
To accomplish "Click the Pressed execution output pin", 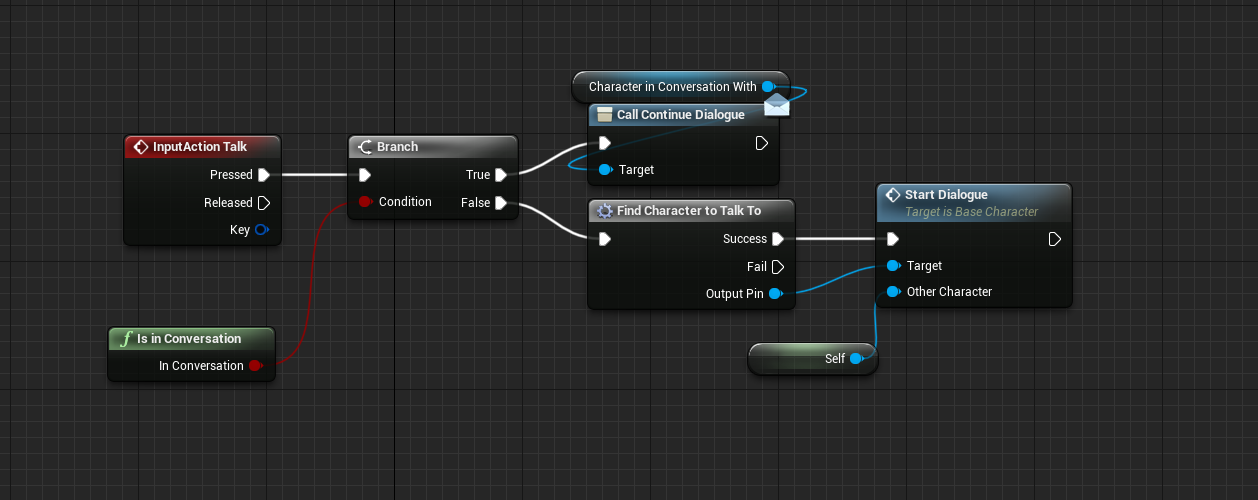I will pos(263,175).
